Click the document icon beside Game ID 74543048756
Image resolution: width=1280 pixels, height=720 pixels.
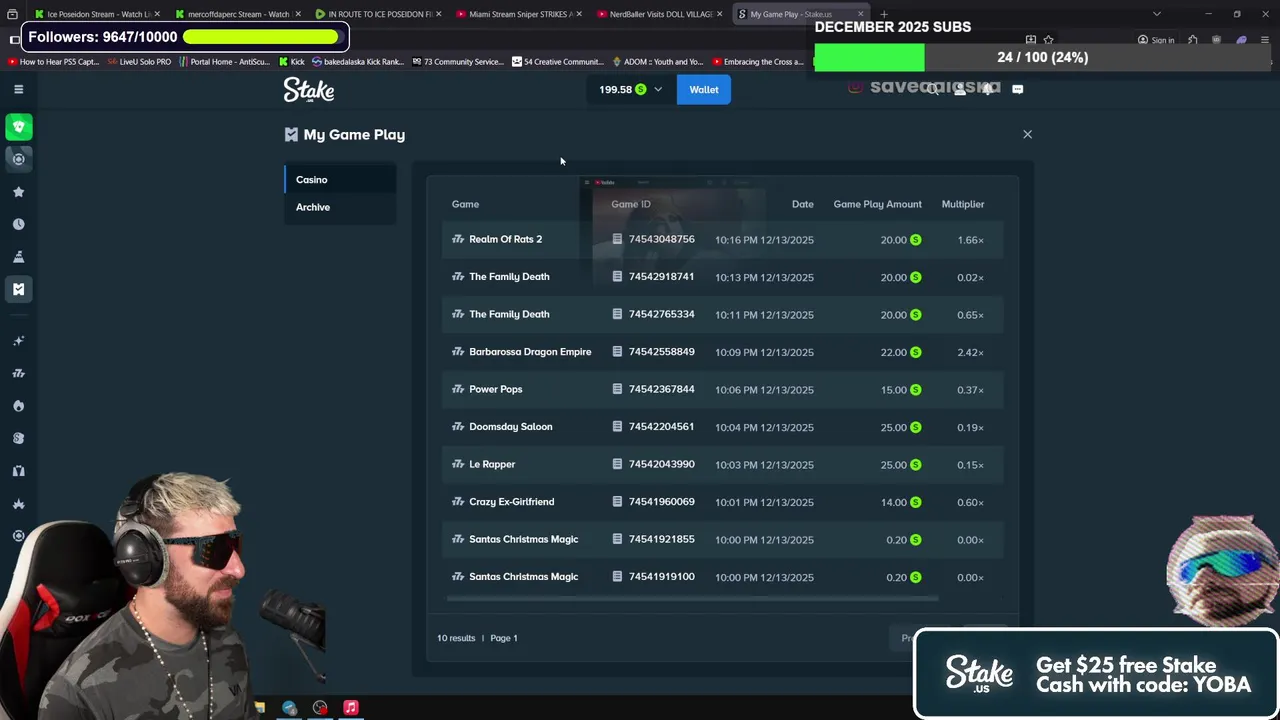coord(617,239)
